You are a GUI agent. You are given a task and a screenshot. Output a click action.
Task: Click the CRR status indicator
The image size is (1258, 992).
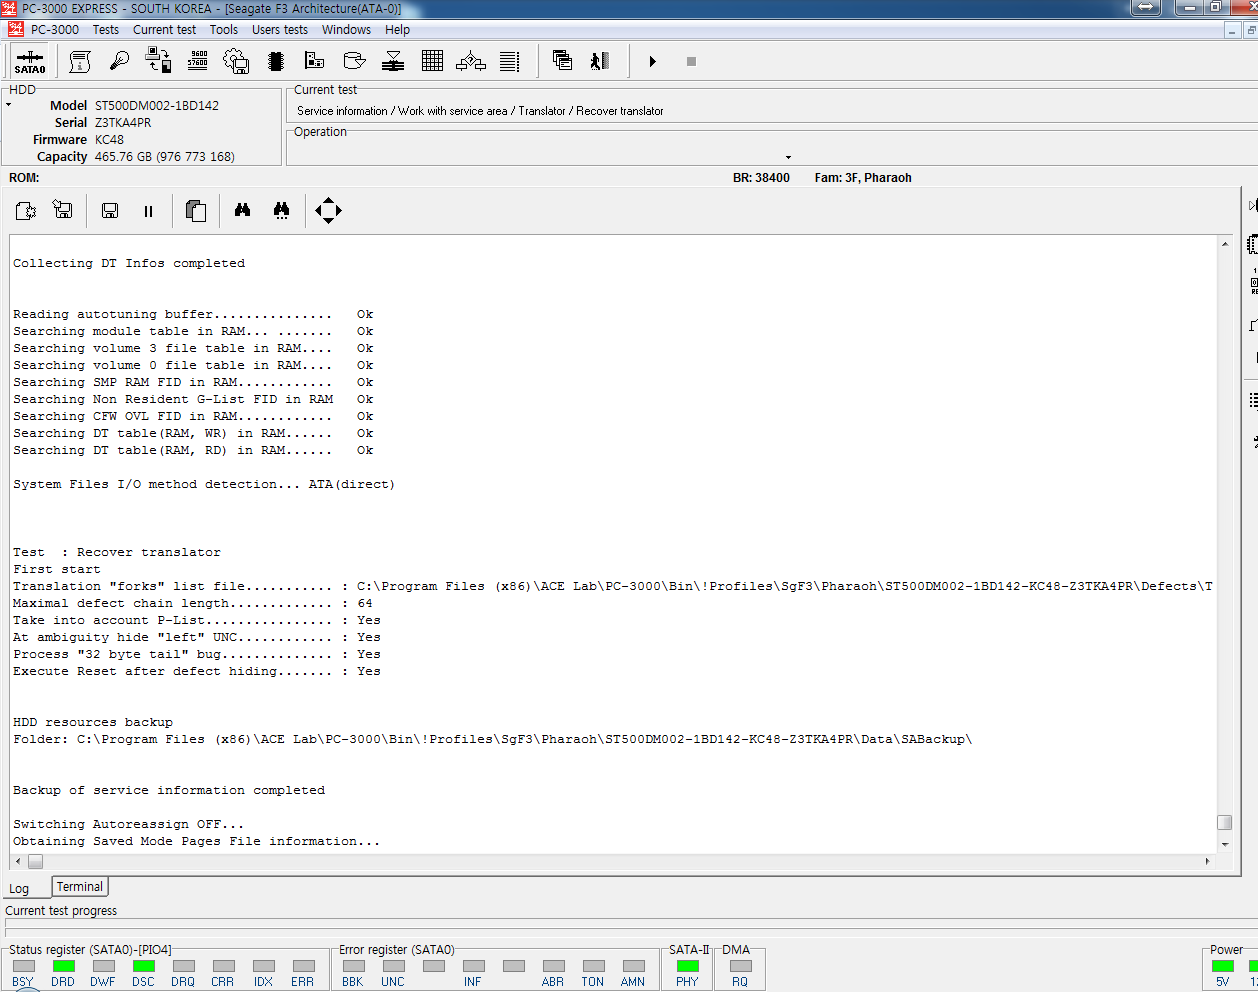(223, 966)
